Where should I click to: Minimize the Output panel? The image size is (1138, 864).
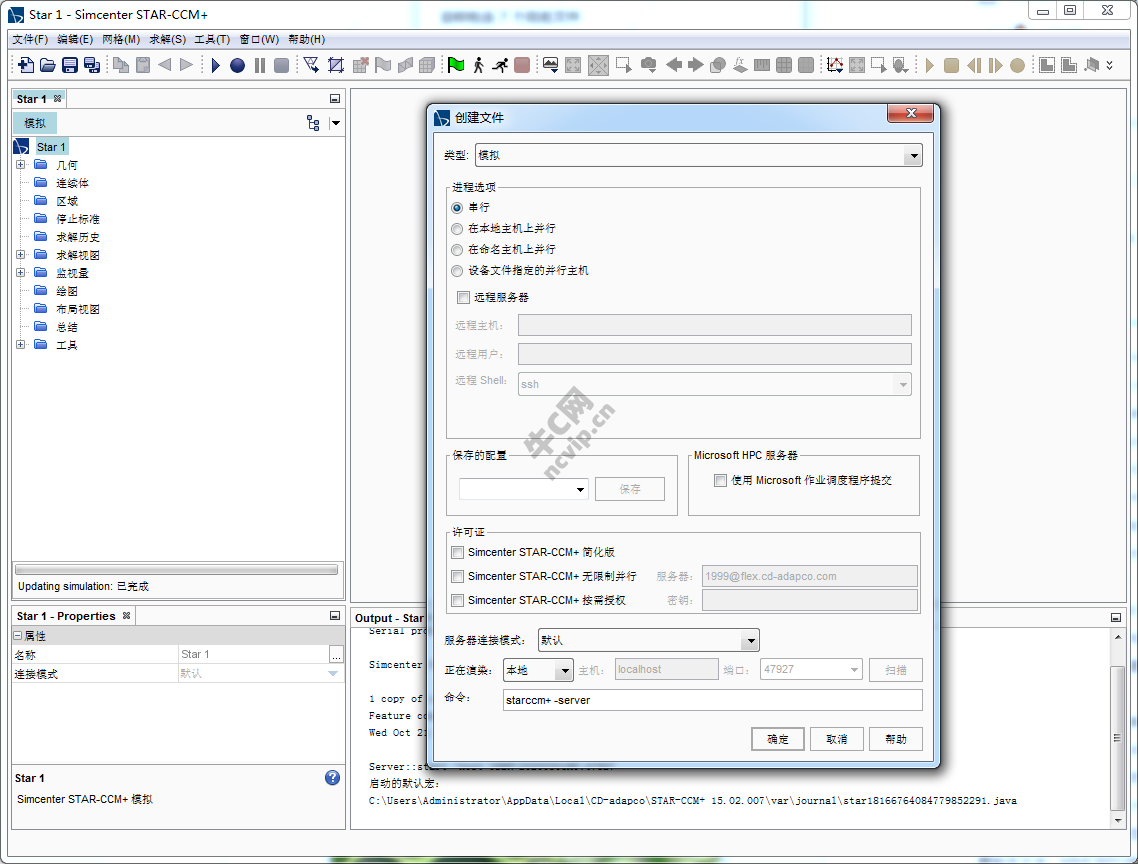pyautogui.click(x=1116, y=617)
